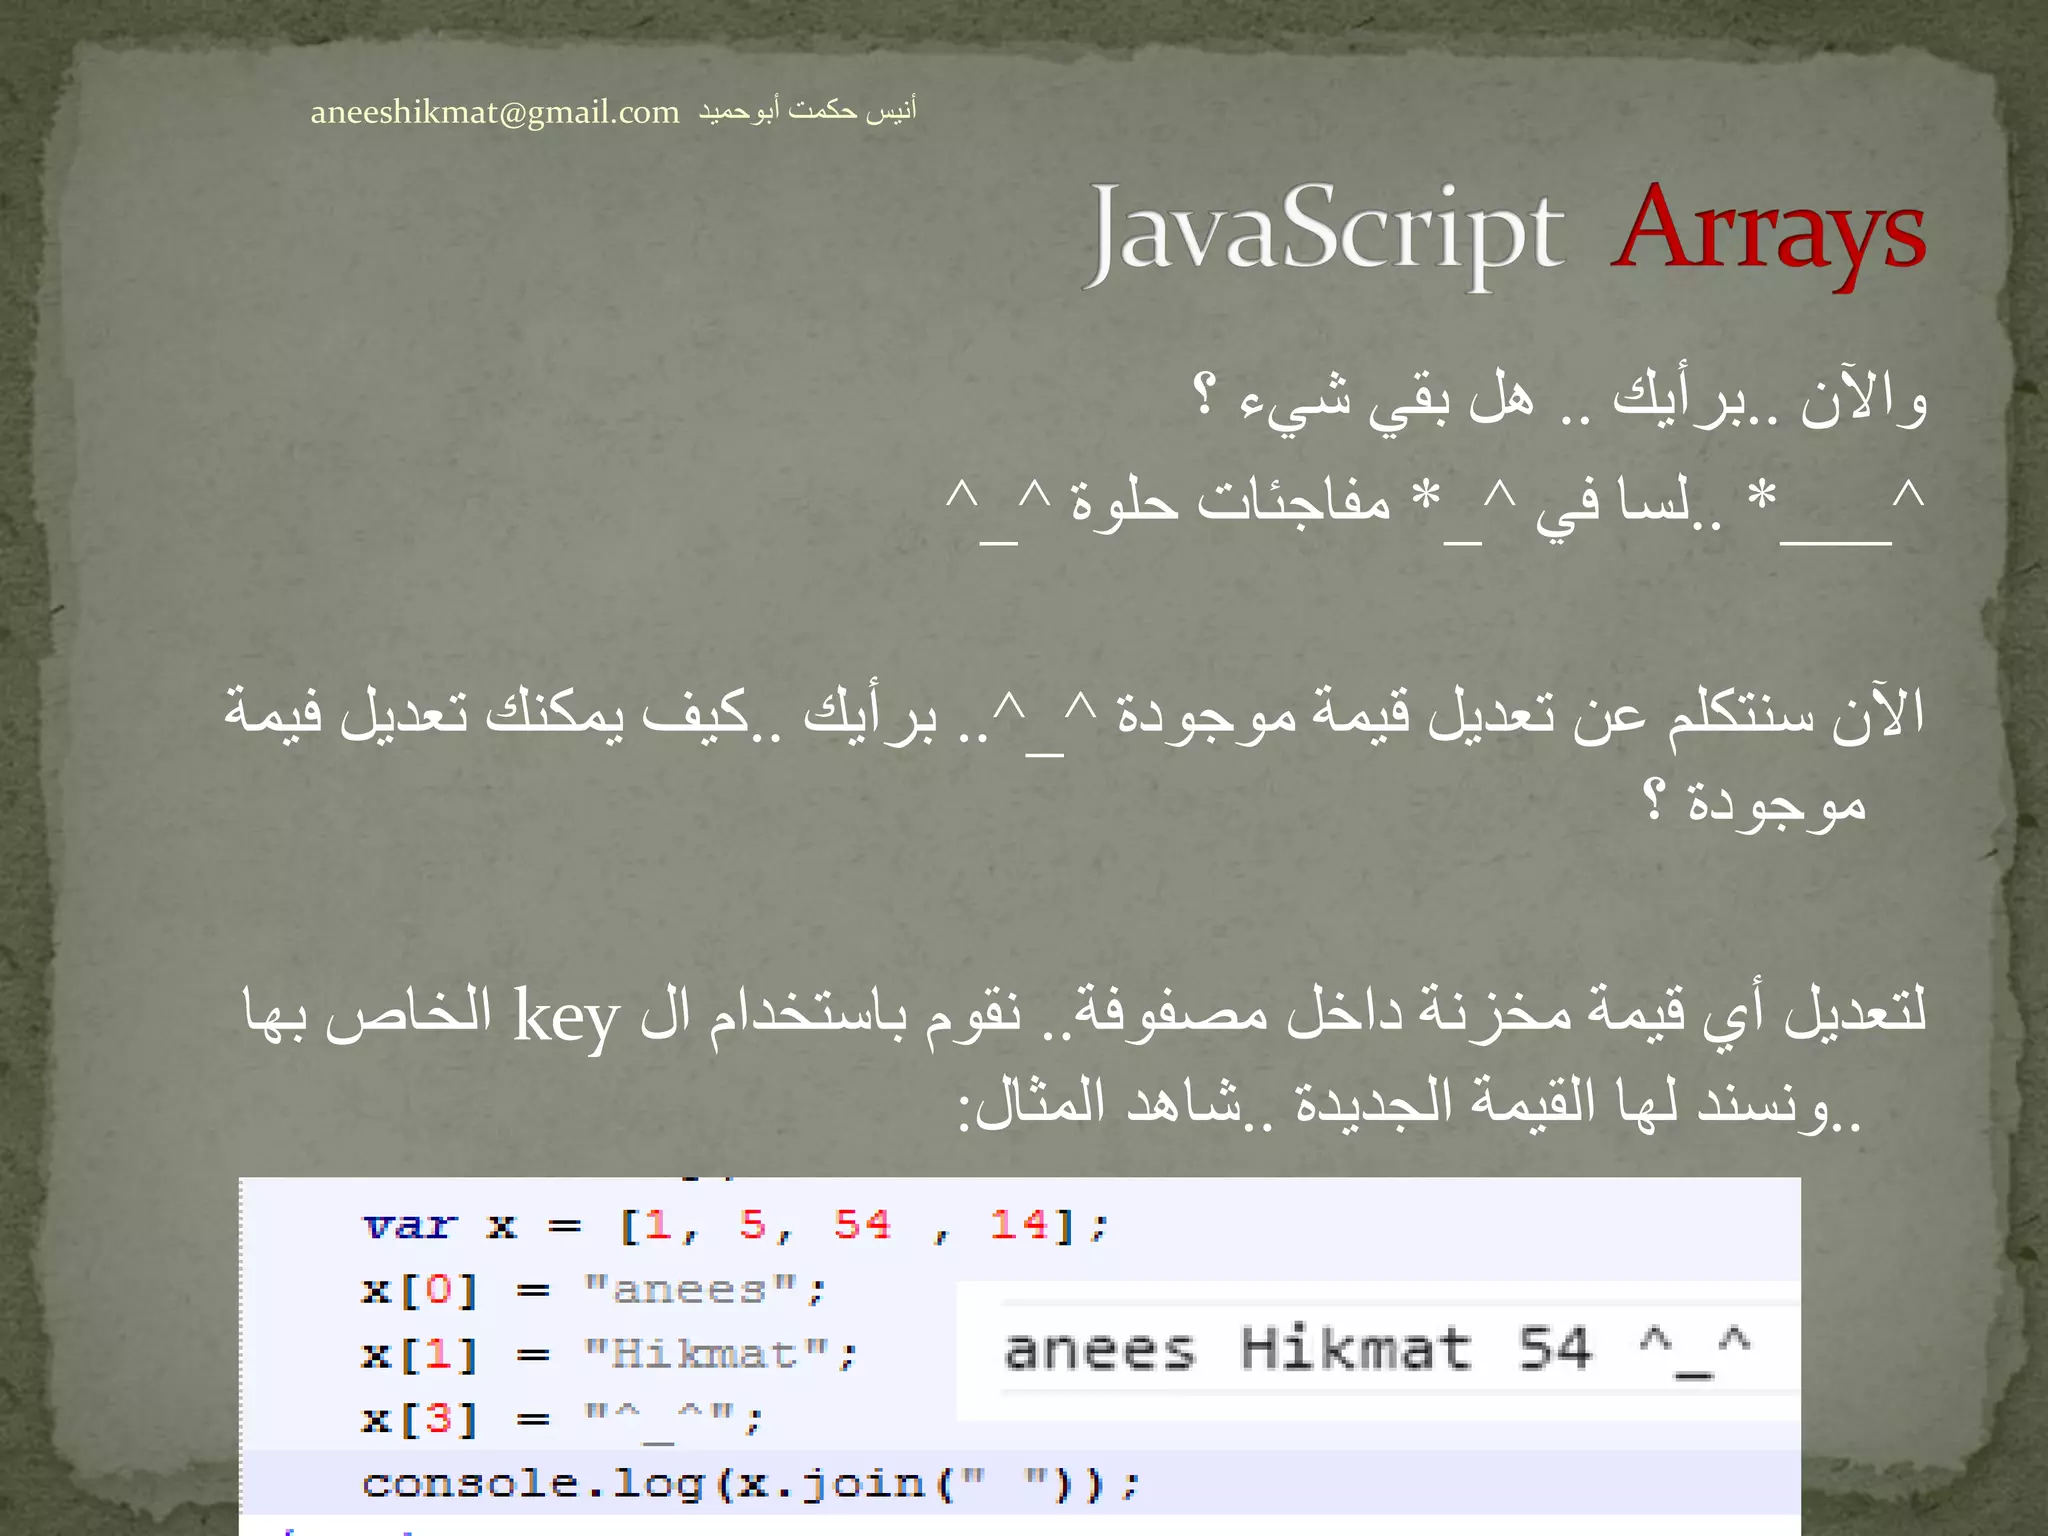Click the Arabic author name in the header
The image size is (2048, 1536).
pos(807,110)
